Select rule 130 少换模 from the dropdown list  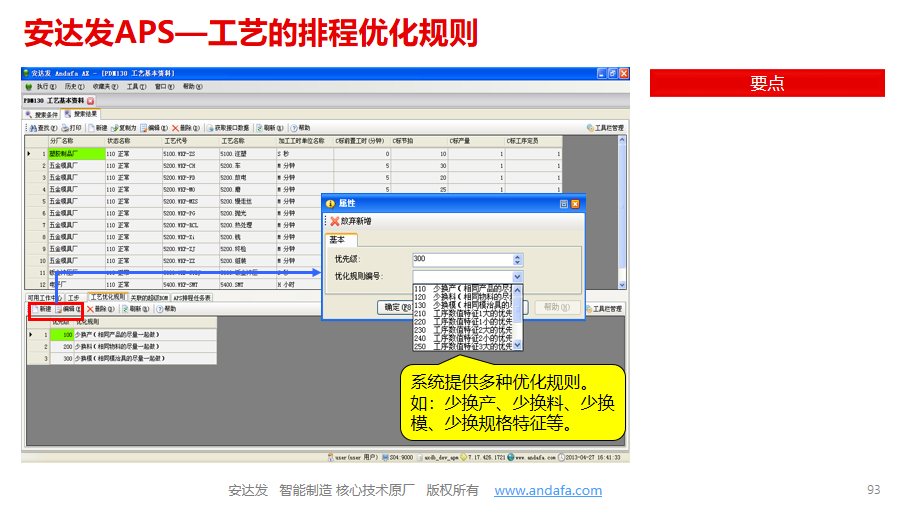[x=463, y=305]
